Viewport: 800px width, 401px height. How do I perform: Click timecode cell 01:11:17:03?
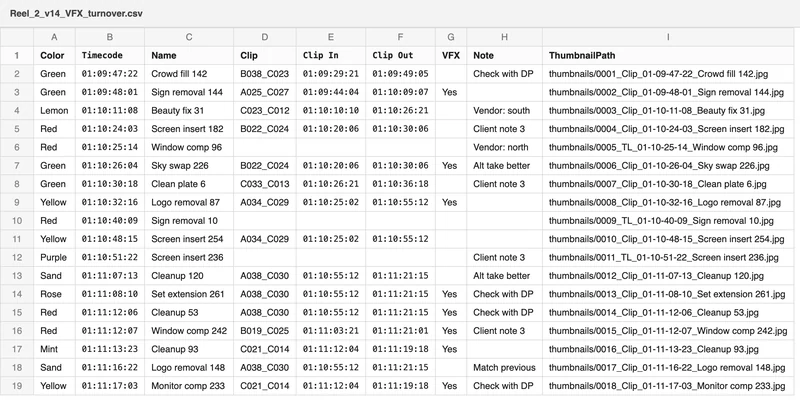click(x=110, y=386)
